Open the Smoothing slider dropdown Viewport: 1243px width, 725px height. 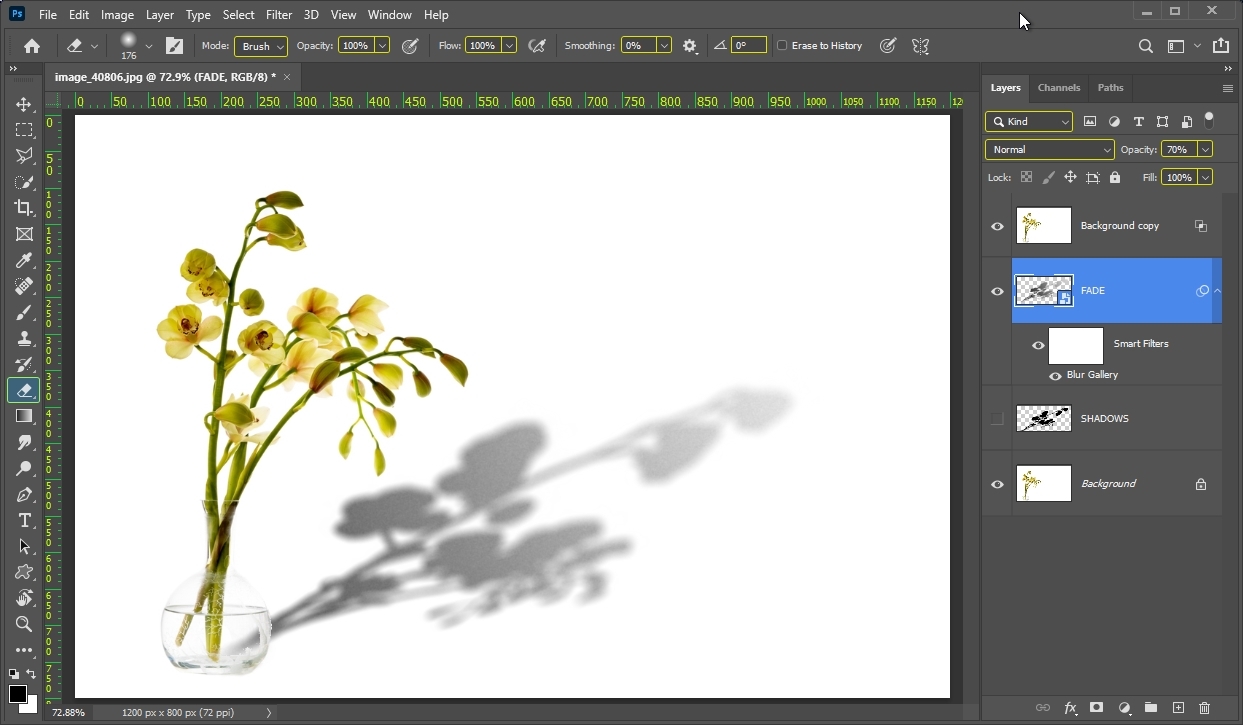664,46
